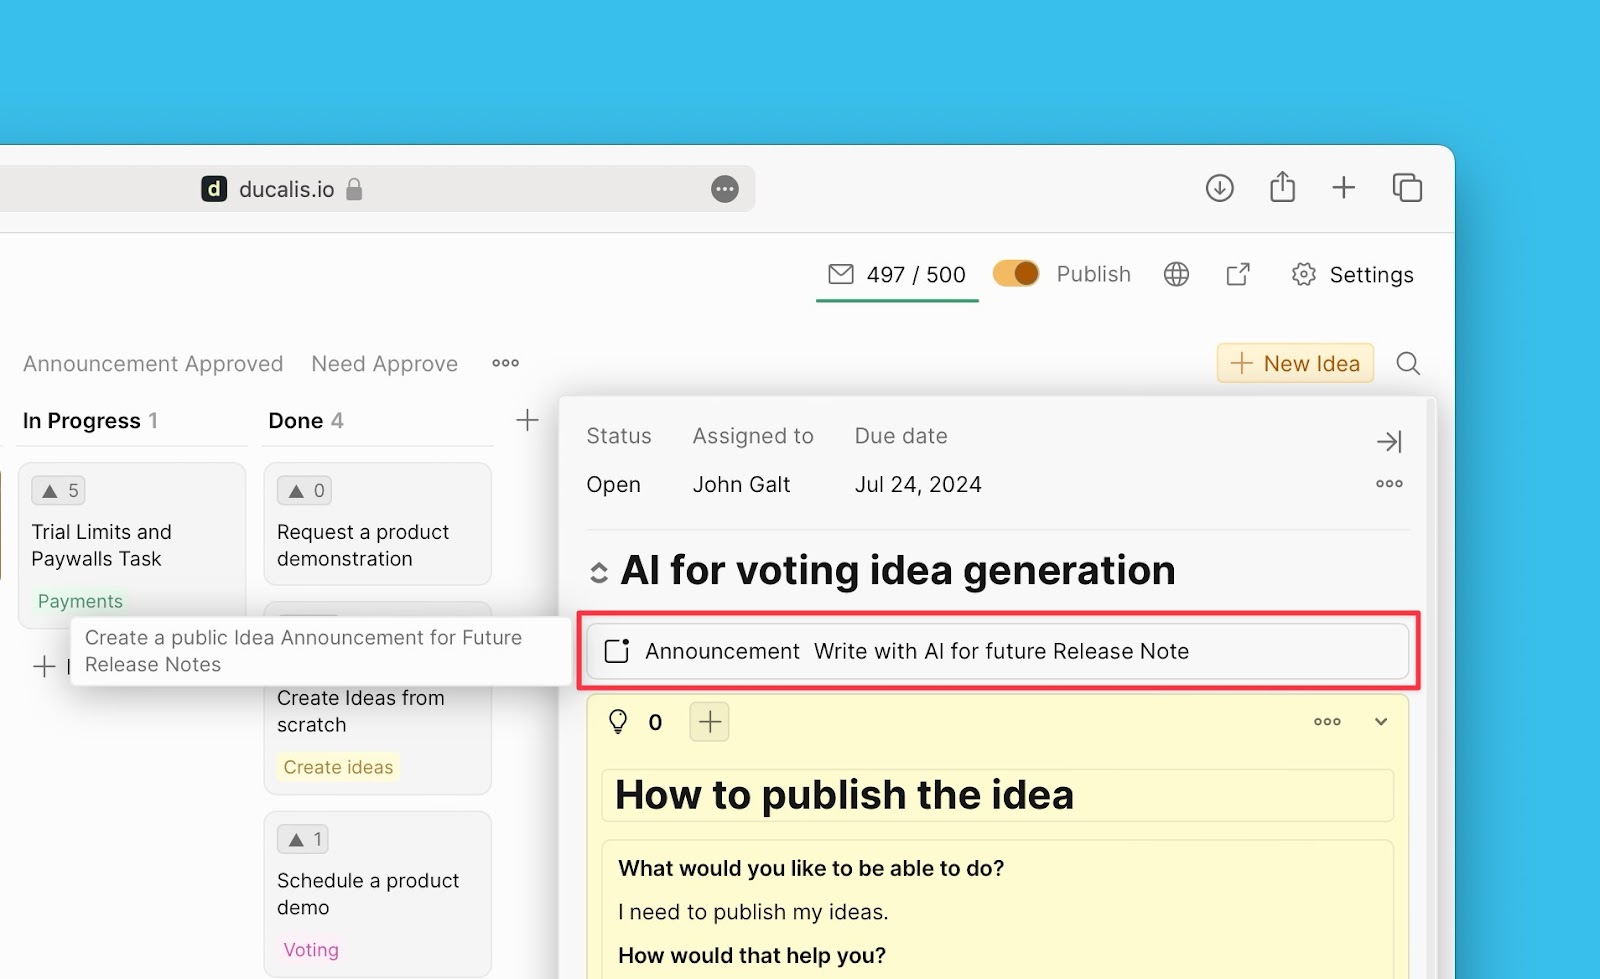The height and width of the screenshot is (979, 1600).
Task: Upvote the Trial Limits and Paywalls Task card
Action: tap(58, 490)
